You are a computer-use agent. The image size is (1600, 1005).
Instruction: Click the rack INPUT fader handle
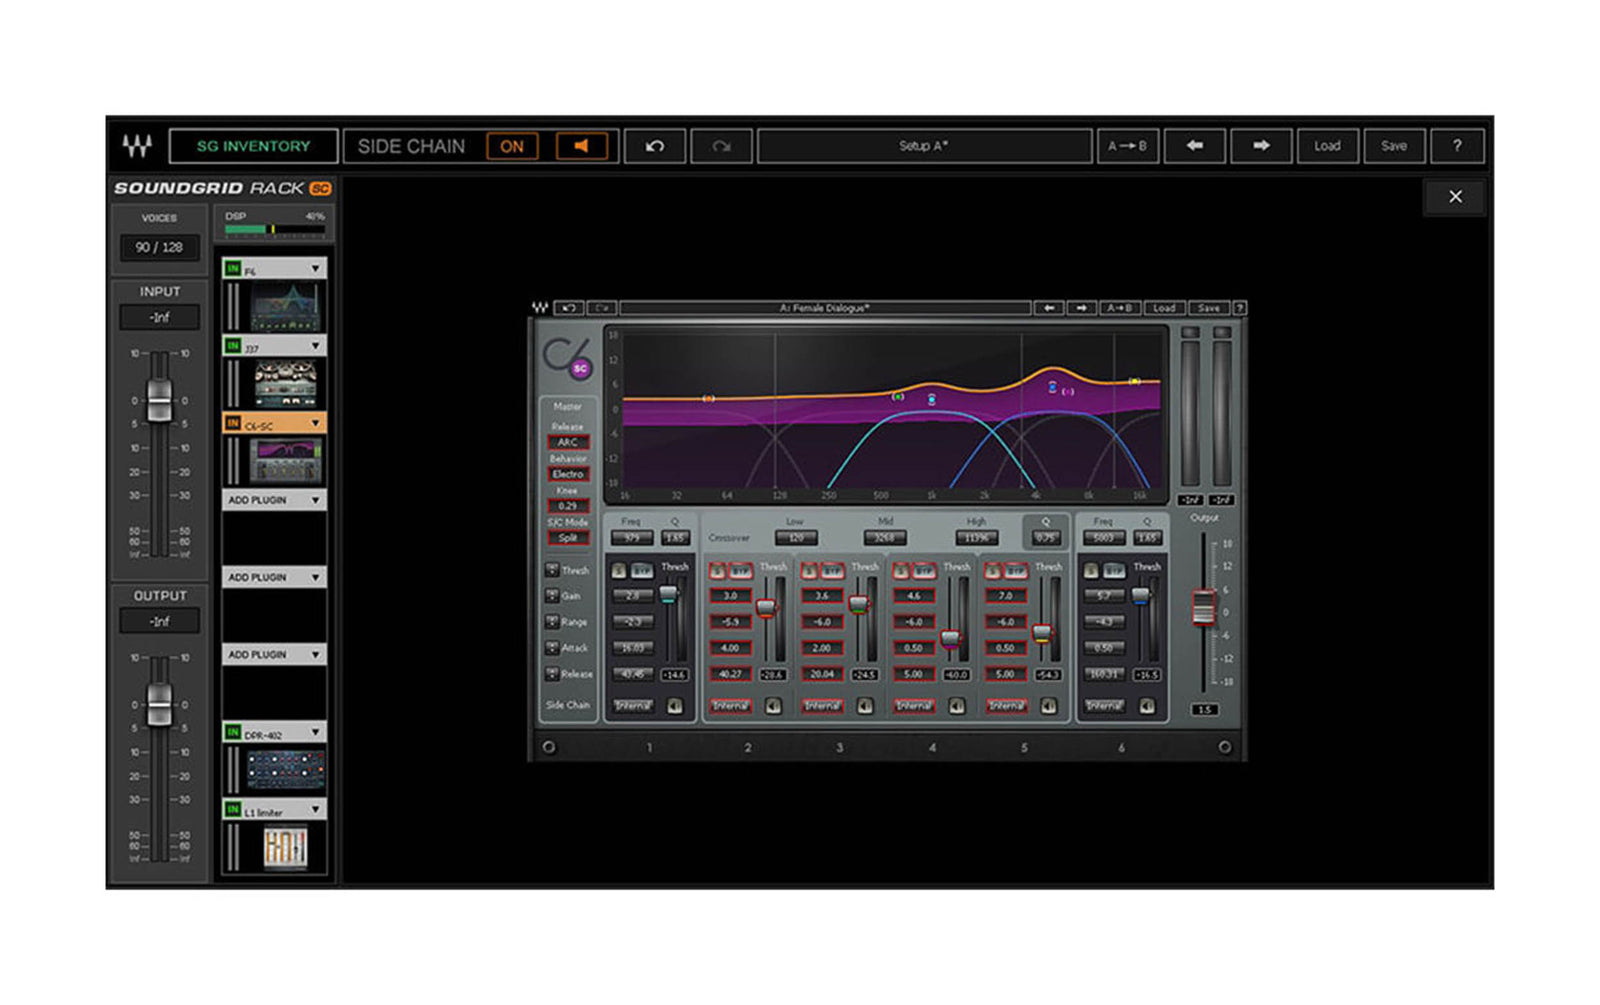click(x=159, y=401)
